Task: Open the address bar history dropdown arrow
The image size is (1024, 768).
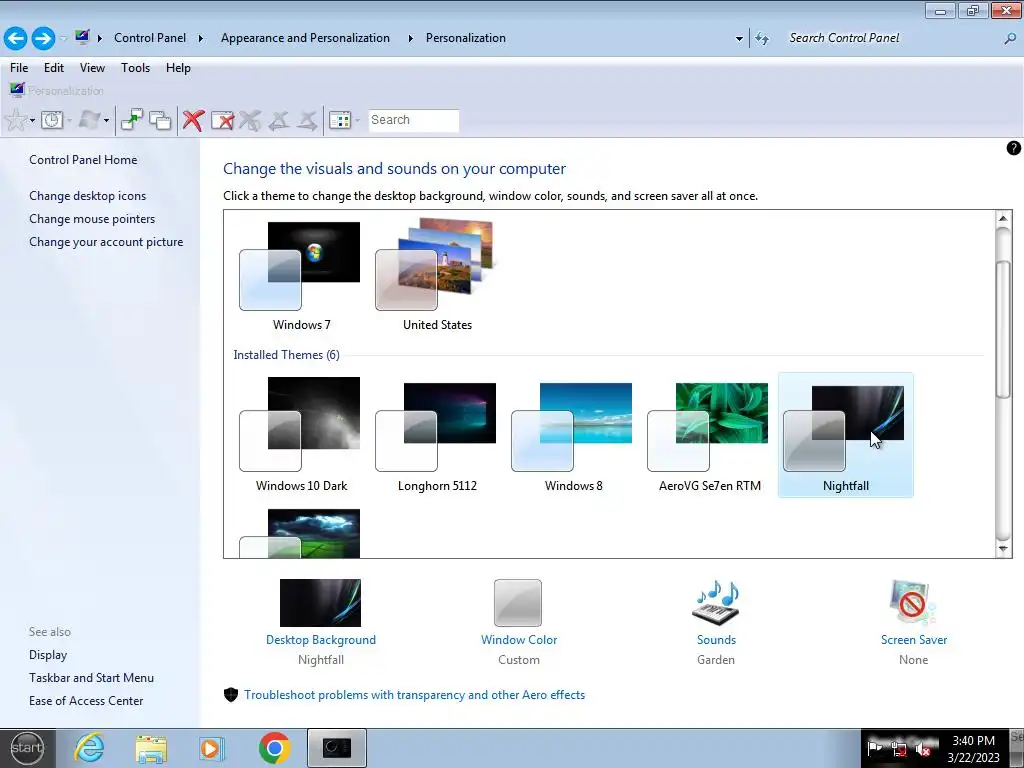Action: click(739, 39)
